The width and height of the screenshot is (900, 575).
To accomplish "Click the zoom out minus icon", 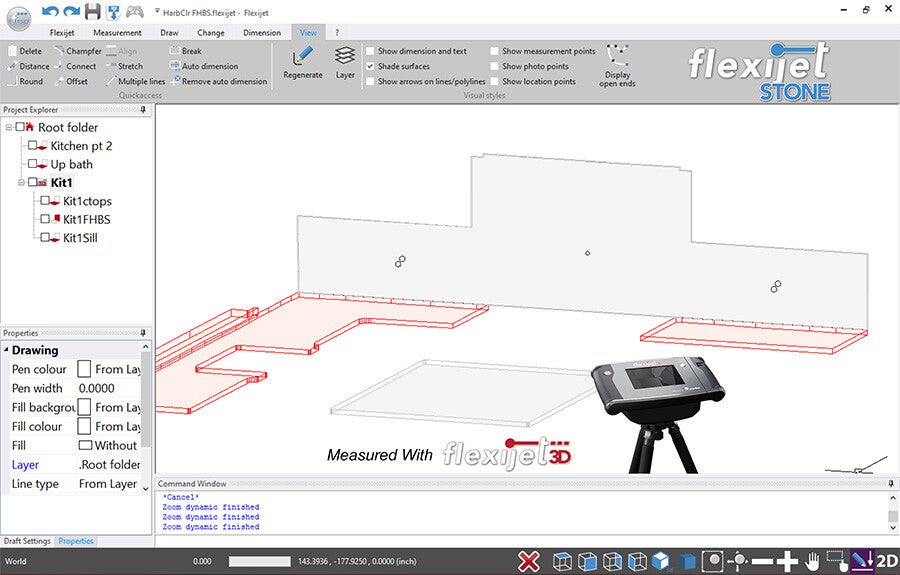I will [x=762, y=561].
